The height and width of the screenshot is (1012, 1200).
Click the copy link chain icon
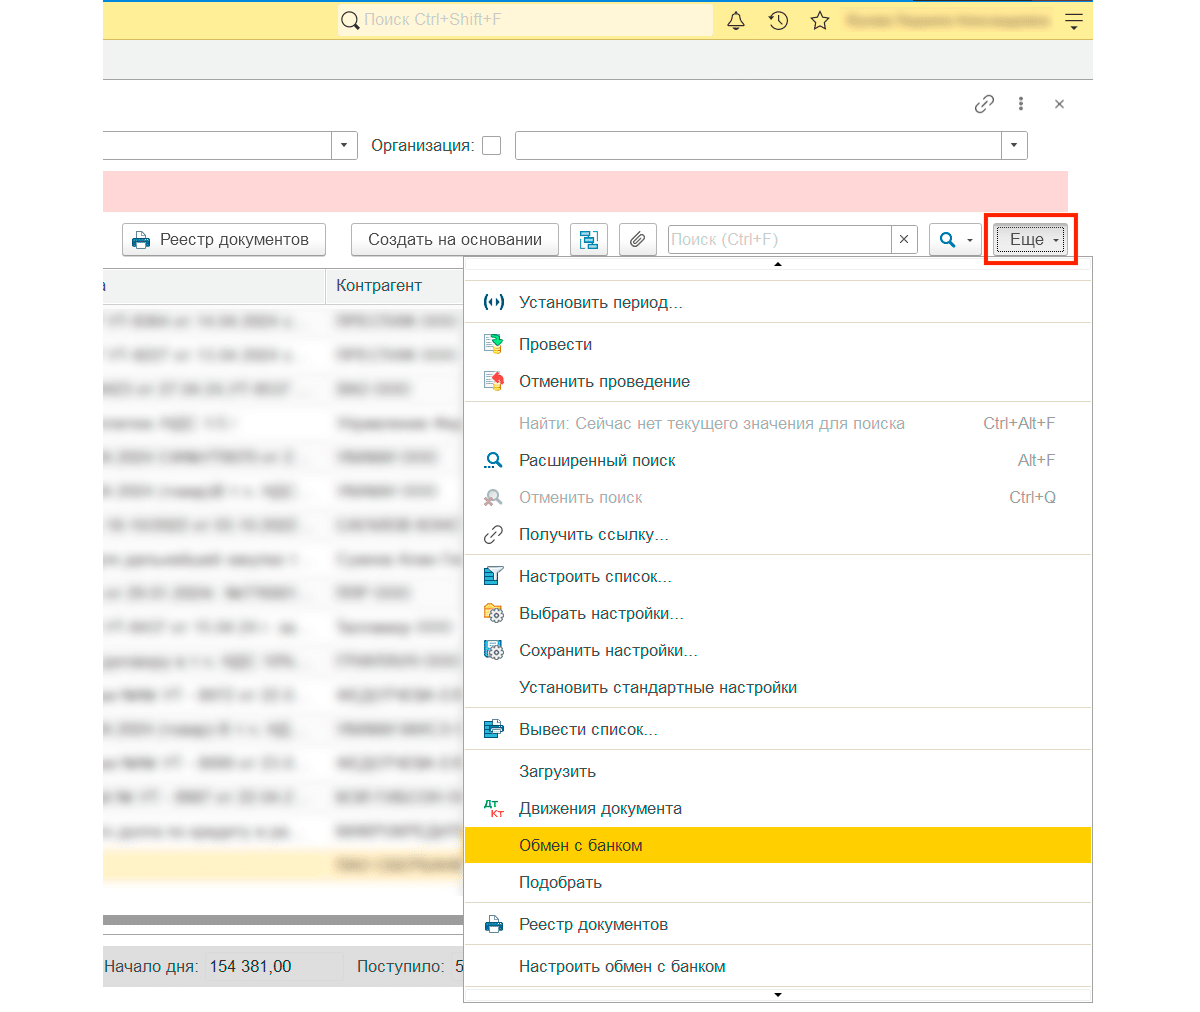(984, 104)
